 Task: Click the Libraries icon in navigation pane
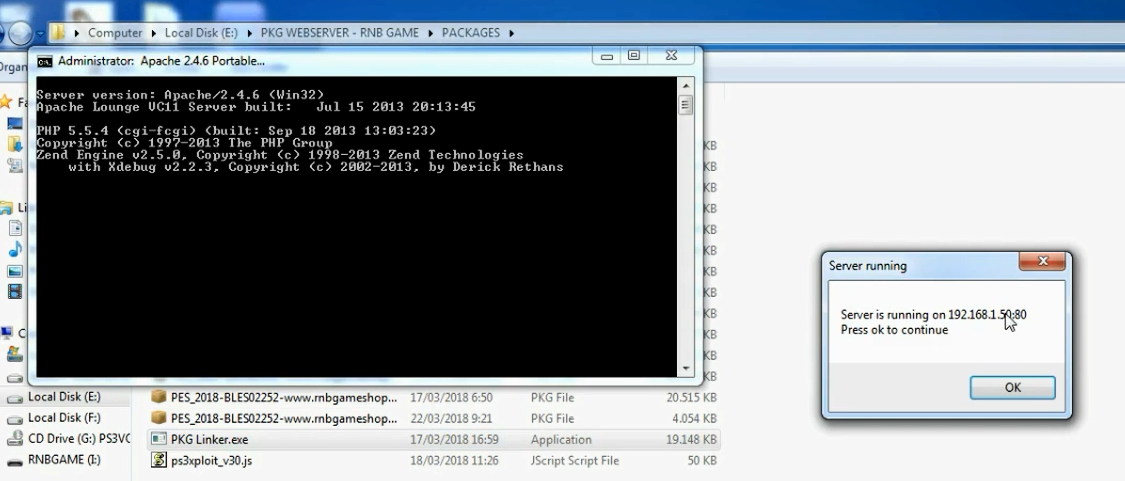tap(7, 208)
